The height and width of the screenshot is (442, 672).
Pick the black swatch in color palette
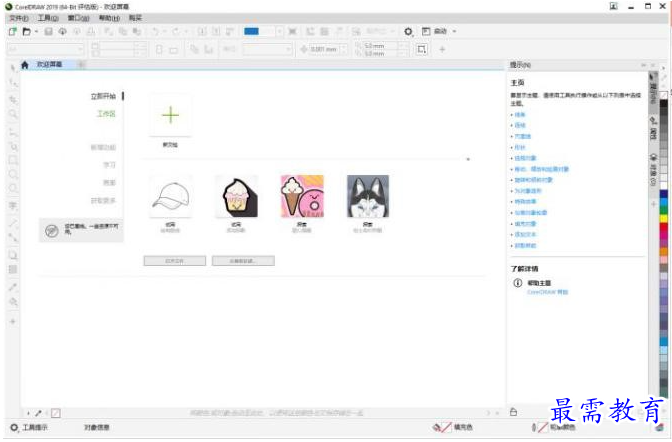tap(663, 104)
